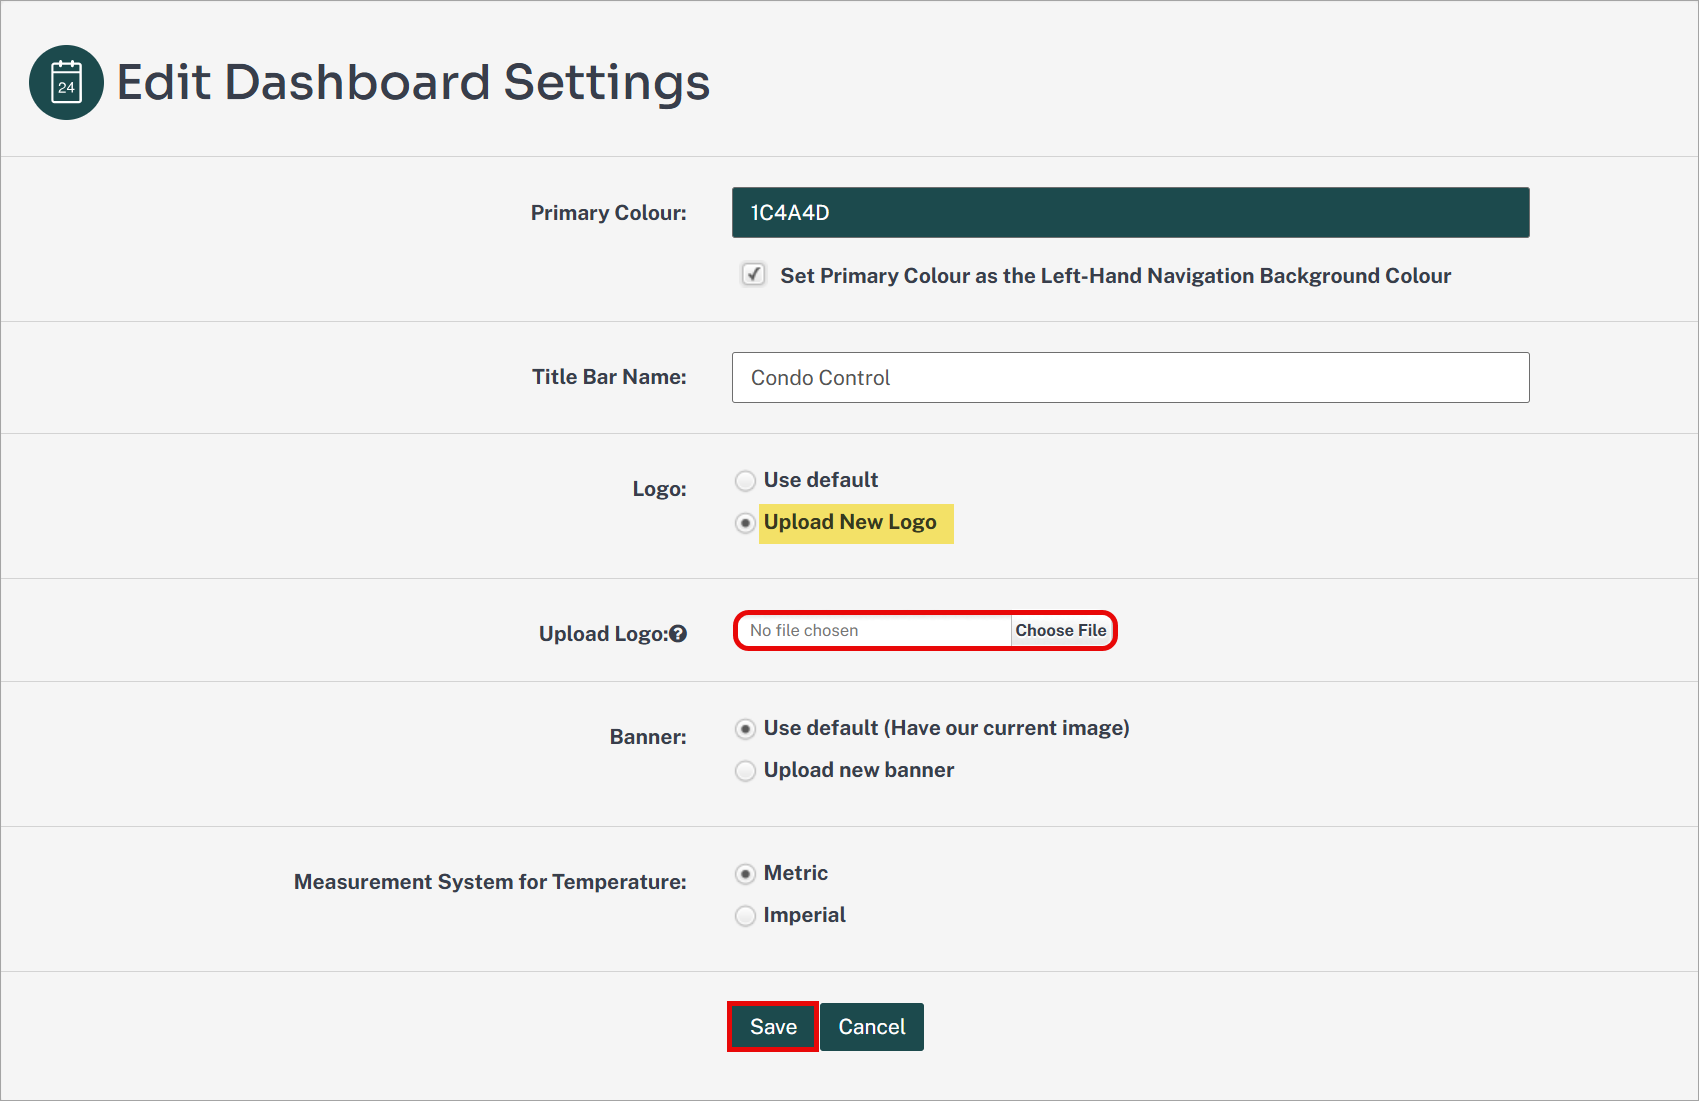Select Upload new banner radio option

(745, 771)
